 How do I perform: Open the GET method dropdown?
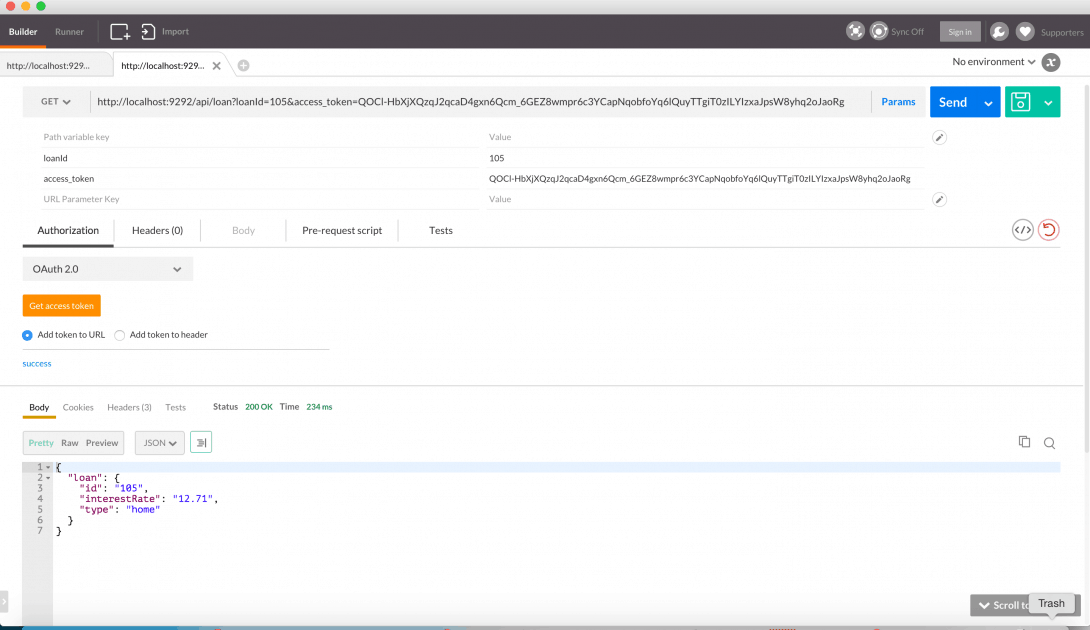pos(56,102)
